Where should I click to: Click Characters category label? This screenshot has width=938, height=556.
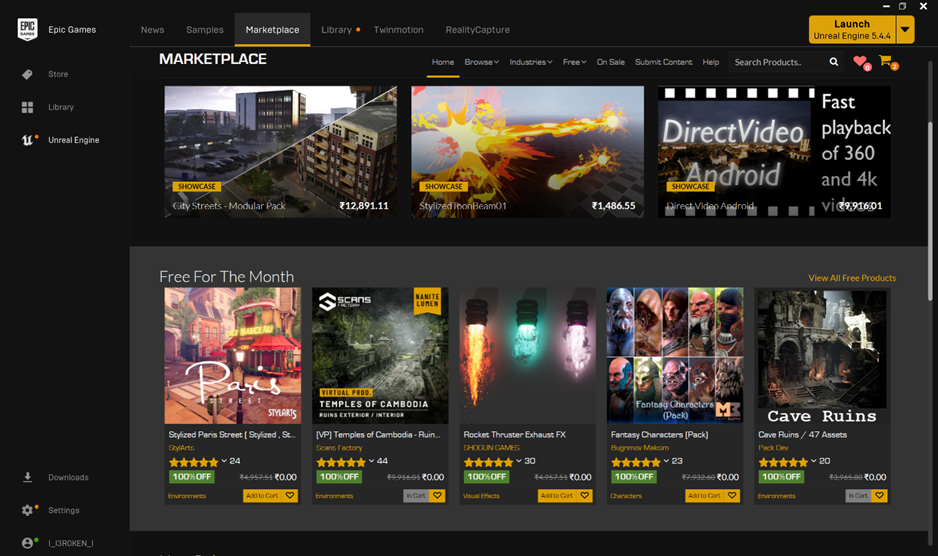626,496
